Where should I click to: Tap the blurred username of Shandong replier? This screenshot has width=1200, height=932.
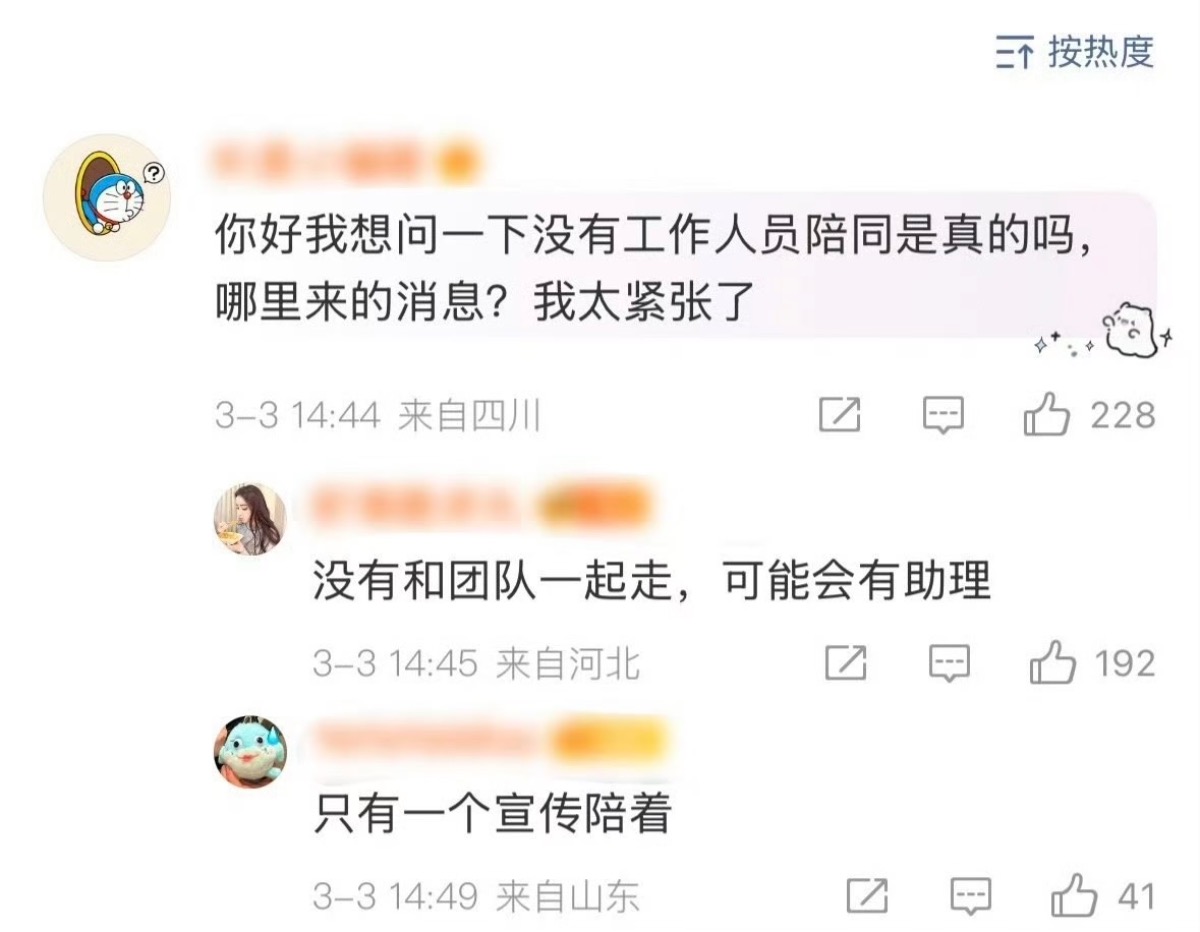490,741
